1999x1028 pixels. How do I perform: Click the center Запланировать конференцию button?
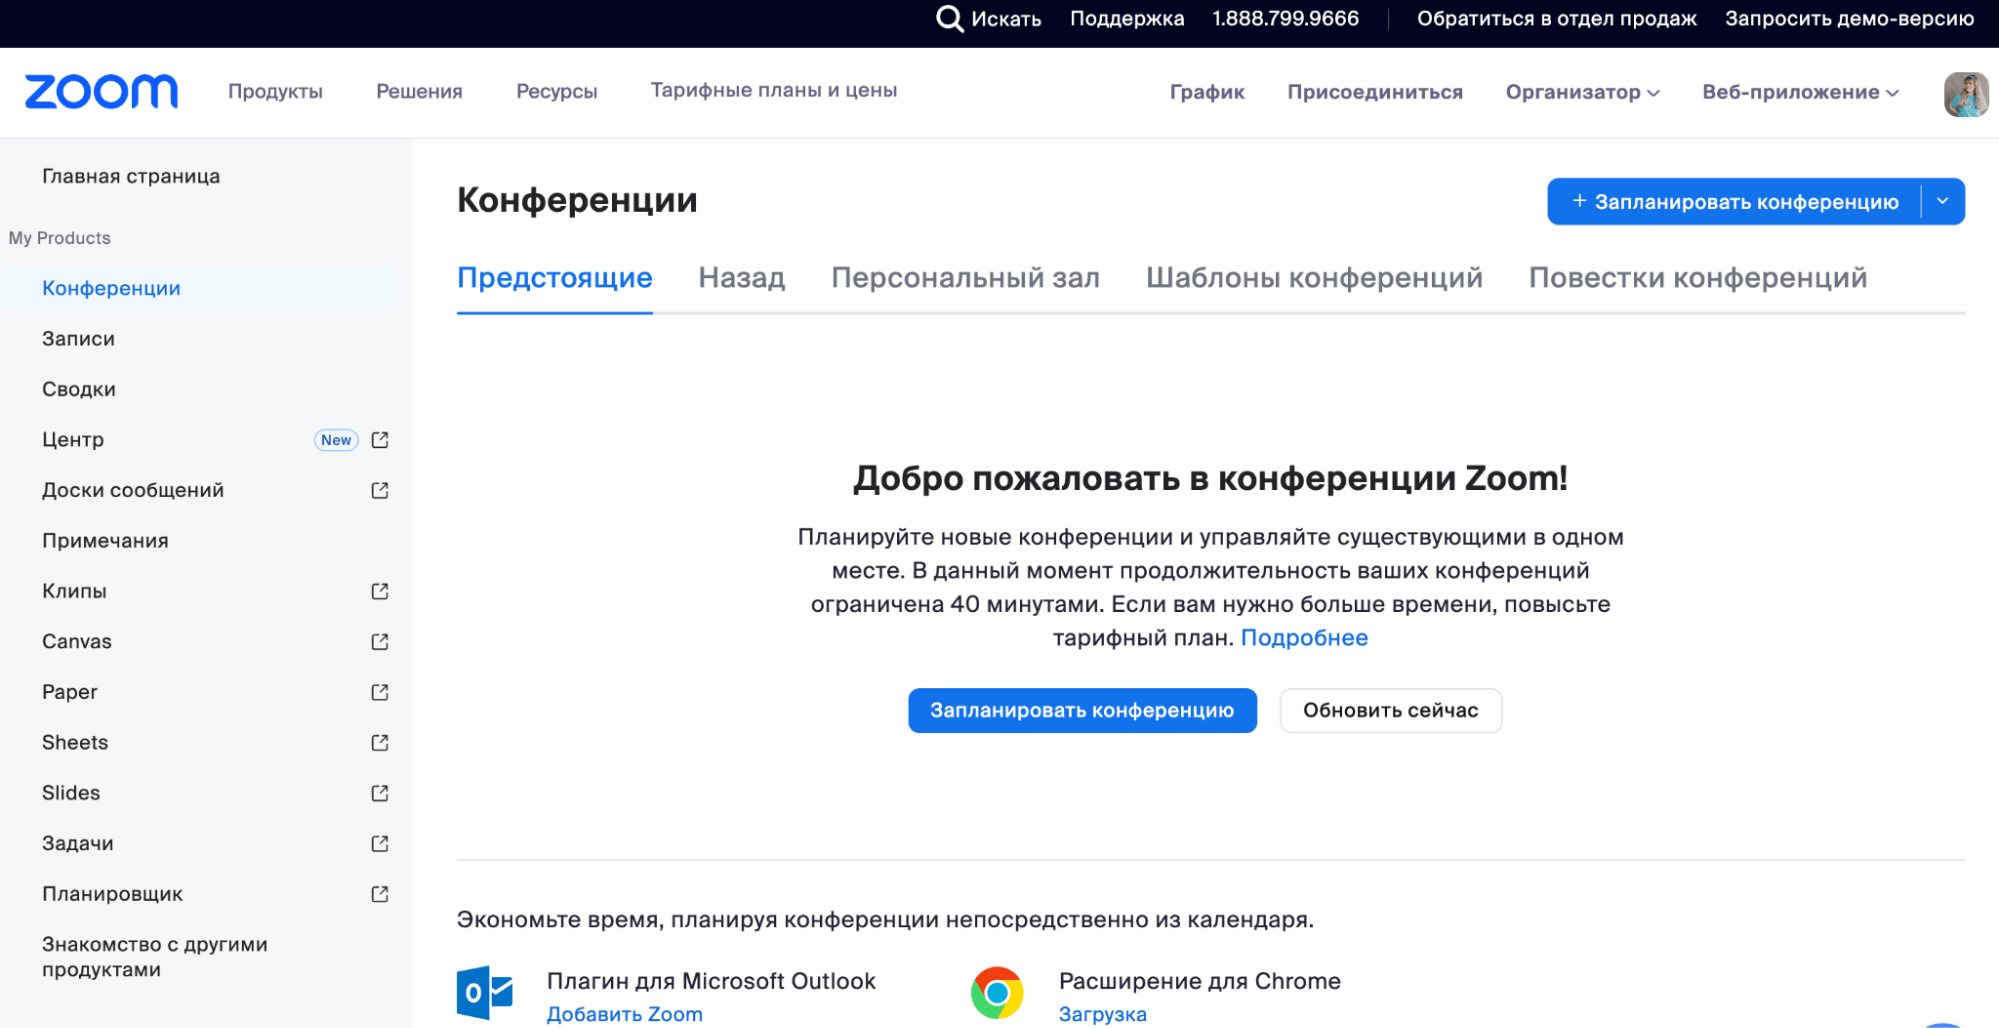point(1082,710)
